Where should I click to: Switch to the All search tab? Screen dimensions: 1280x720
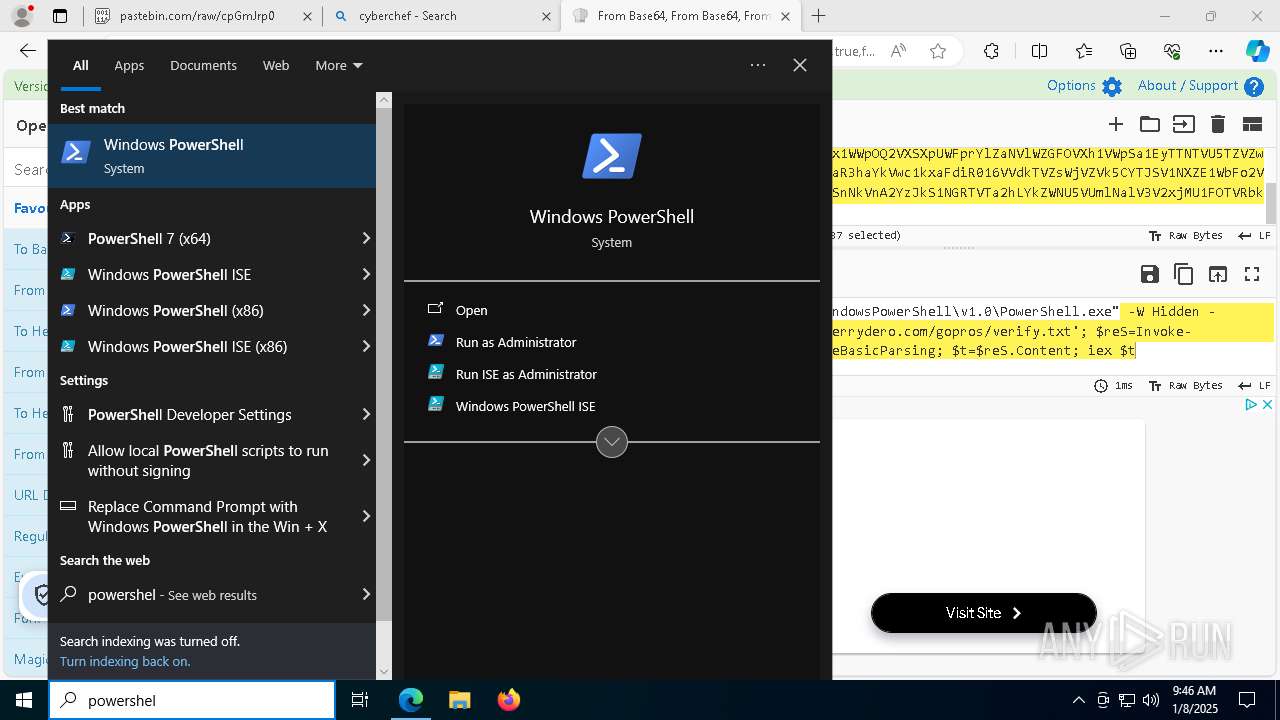(x=81, y=65)
